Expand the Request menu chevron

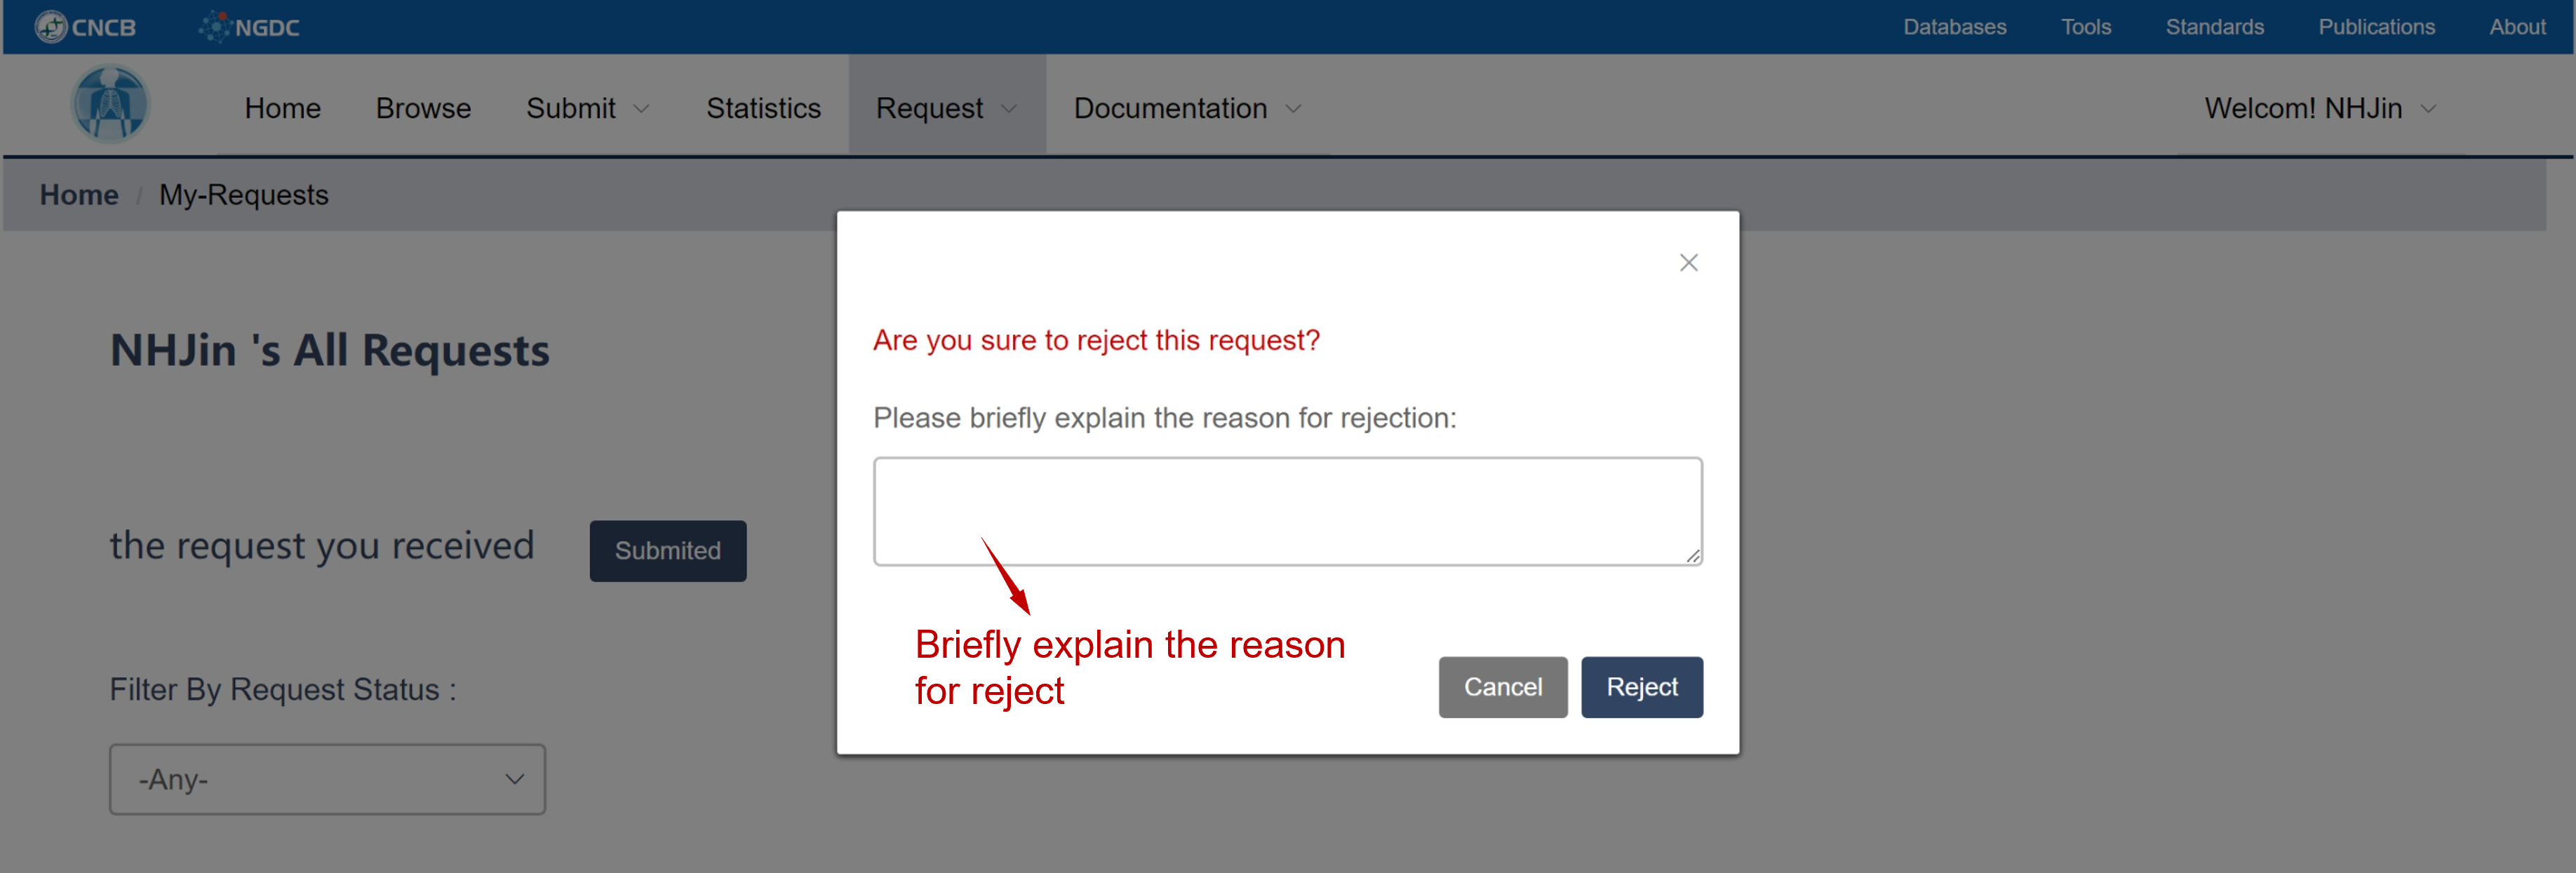click(1009, 109)
